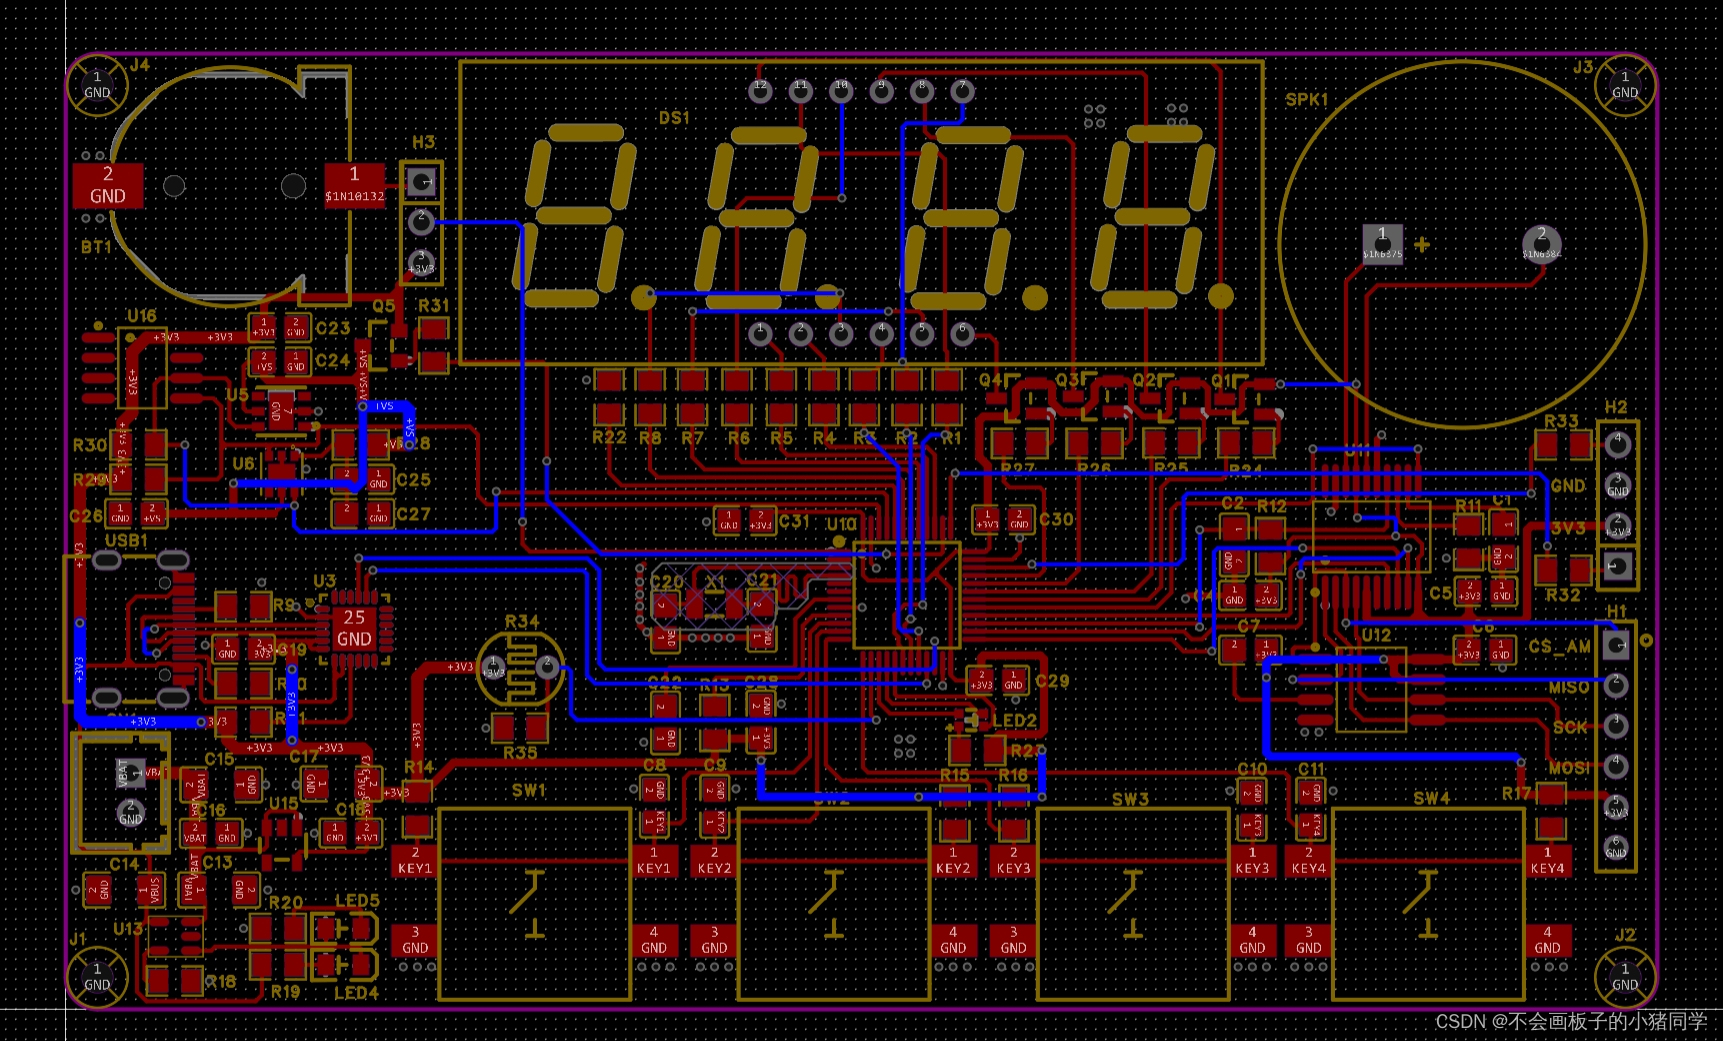Select H1 square pin 1 CS_AM
Viewport: 1723px width, 1041px height.
coord(1616,645)
